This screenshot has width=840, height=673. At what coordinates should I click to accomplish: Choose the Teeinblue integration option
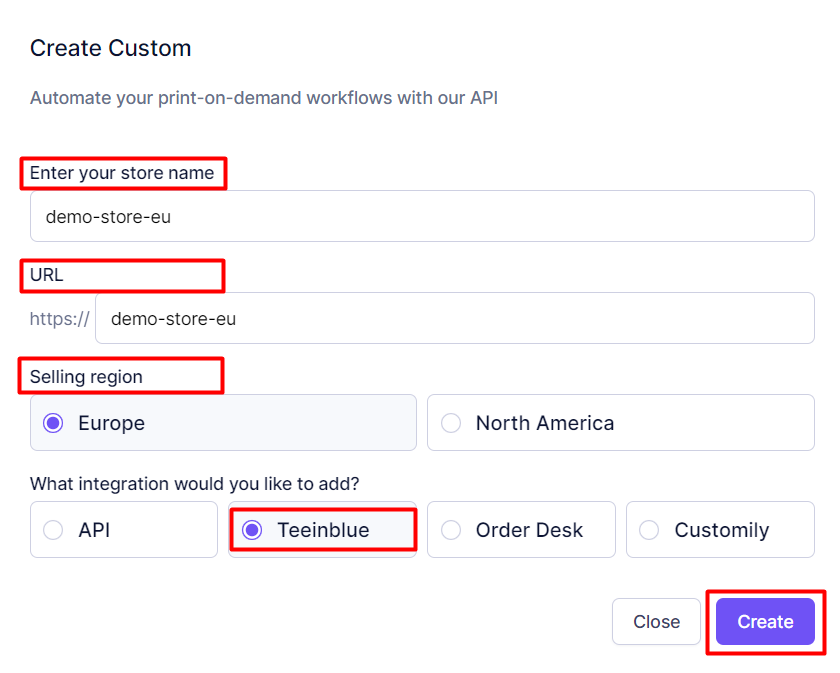(322, 530)
